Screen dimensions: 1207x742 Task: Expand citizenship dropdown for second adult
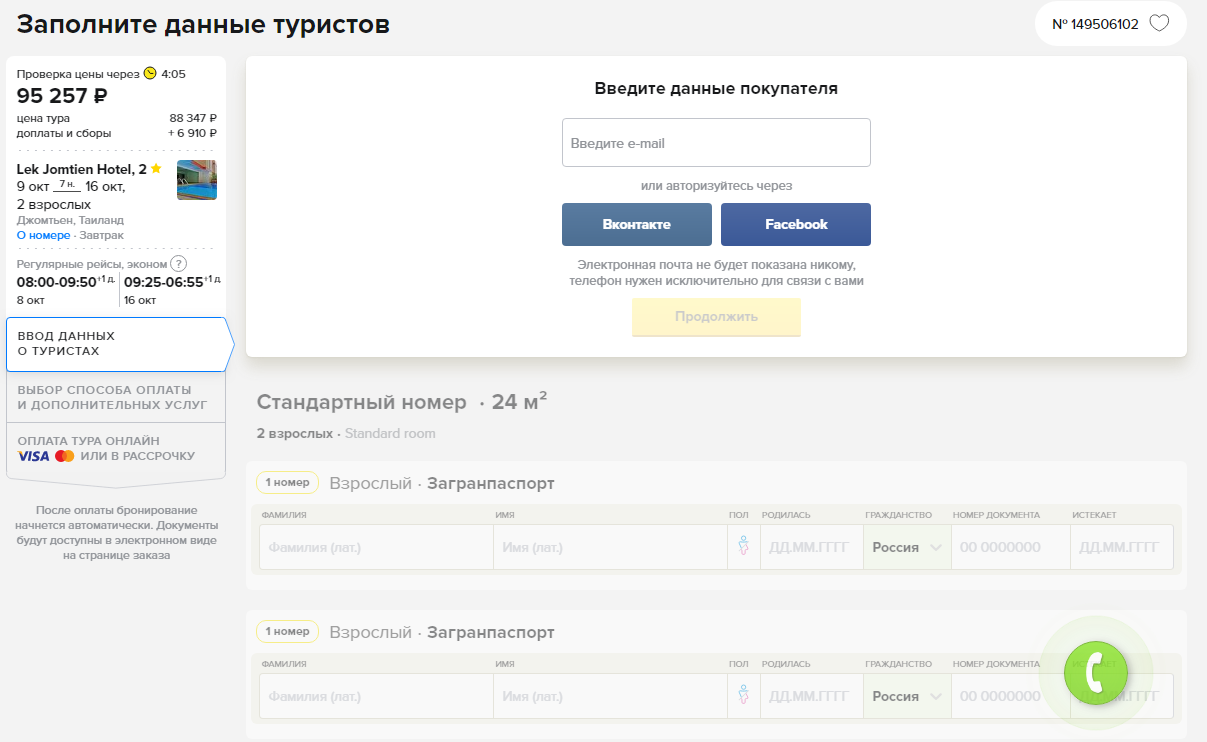pos(906,696)
